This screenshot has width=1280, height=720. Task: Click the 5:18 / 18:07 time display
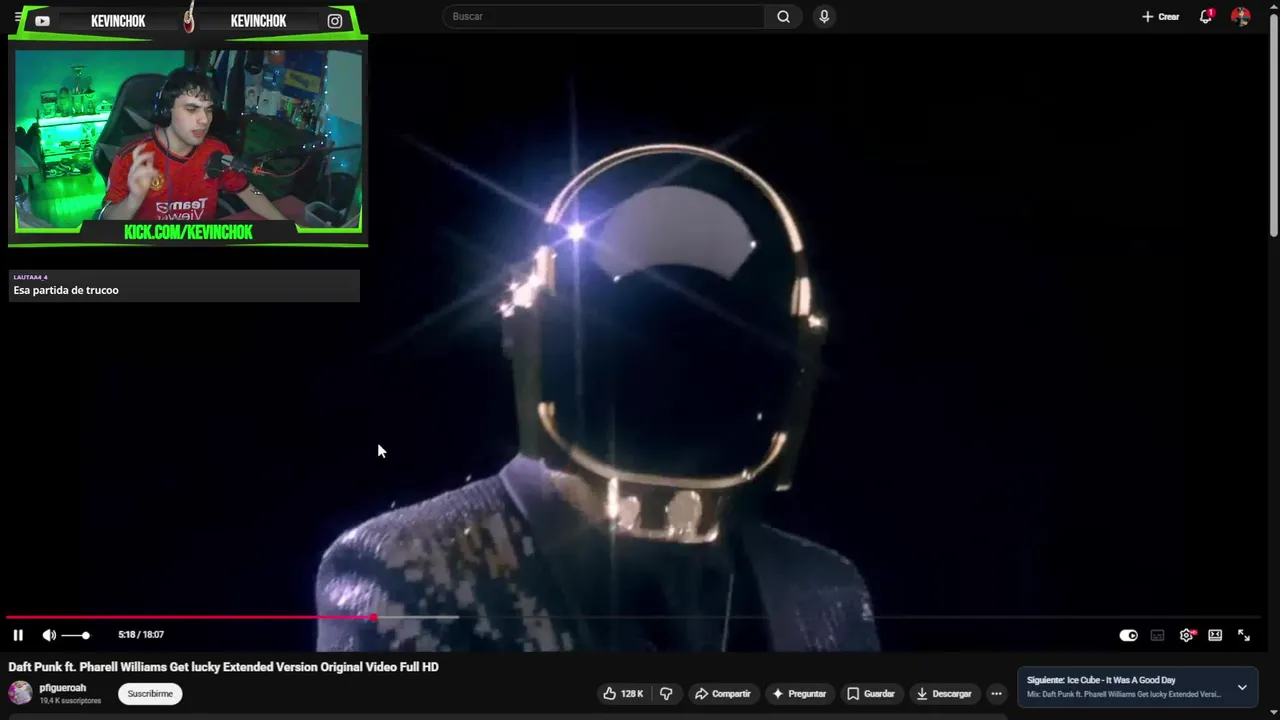coord(141,635)
